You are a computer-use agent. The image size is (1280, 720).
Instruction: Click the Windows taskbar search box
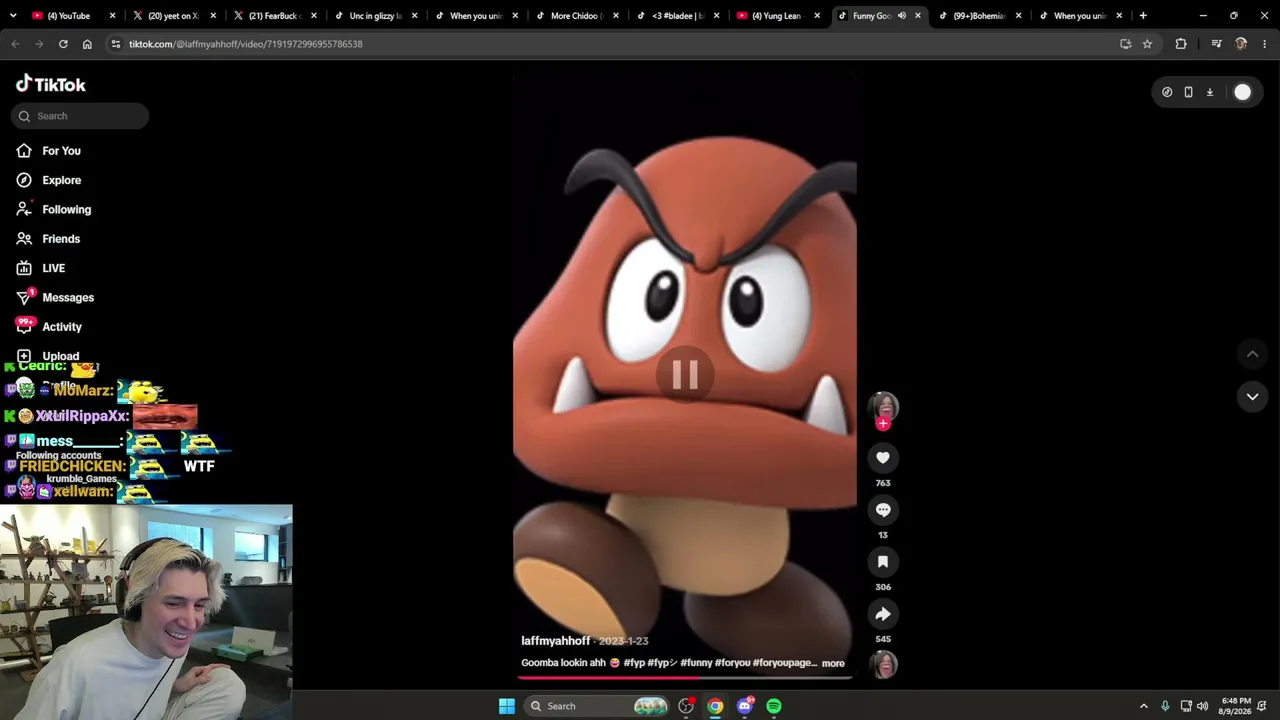point(598,706)
